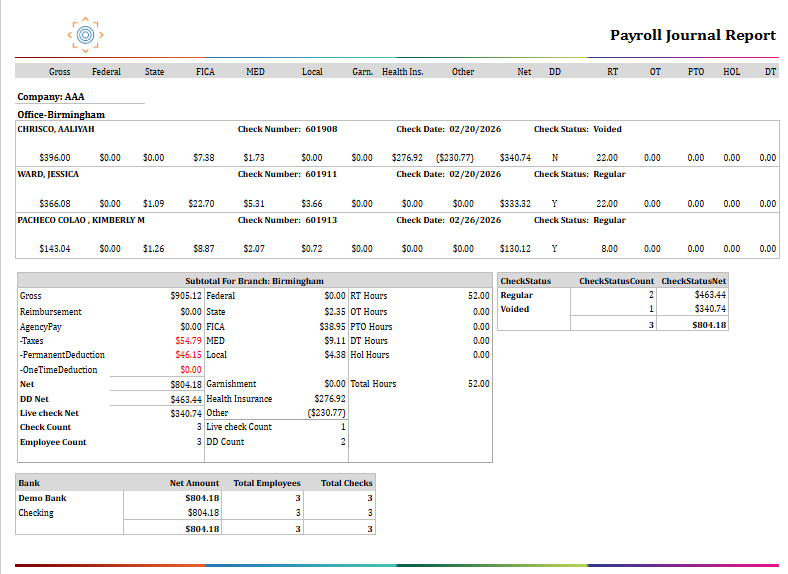Viewport: 788px width, 574px height.
Task: Click Subtotal For Branch: Birmingham header
Action: click(x=254, y=281)
